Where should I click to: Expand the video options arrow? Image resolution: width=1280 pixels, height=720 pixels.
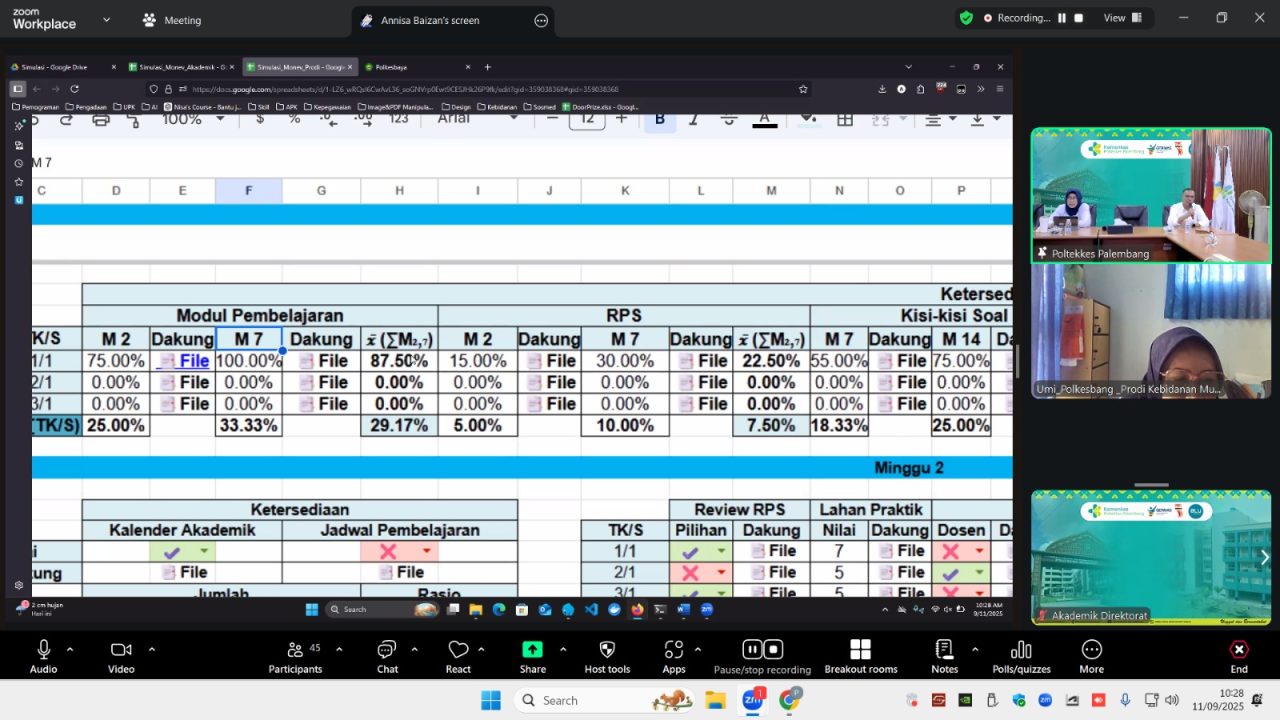pos(152,649)
